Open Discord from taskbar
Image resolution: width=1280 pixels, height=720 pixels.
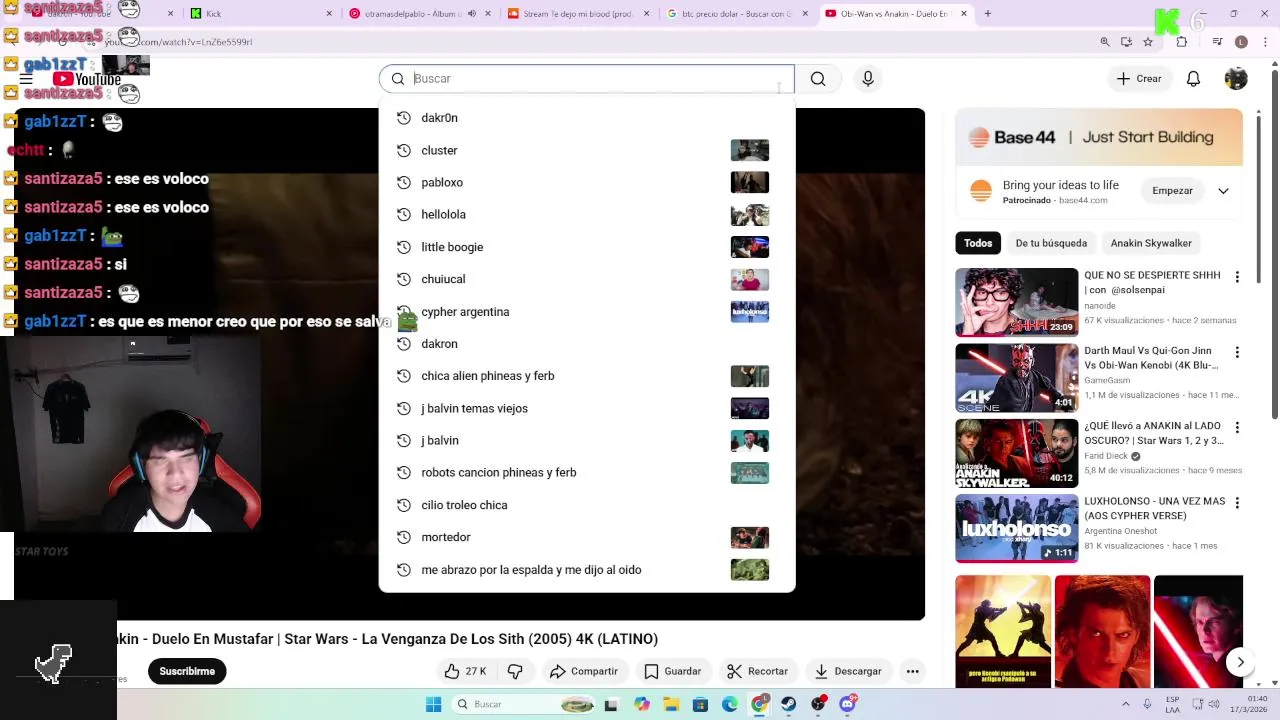(848, 704)
